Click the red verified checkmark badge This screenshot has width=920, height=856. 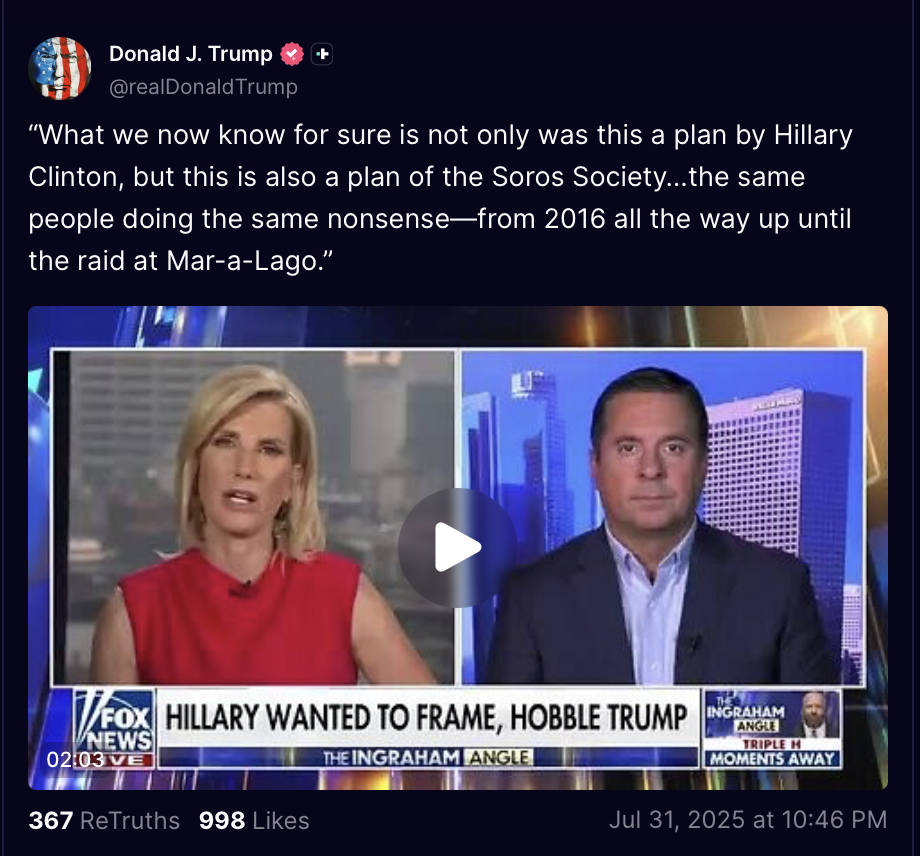pos(292,54)
